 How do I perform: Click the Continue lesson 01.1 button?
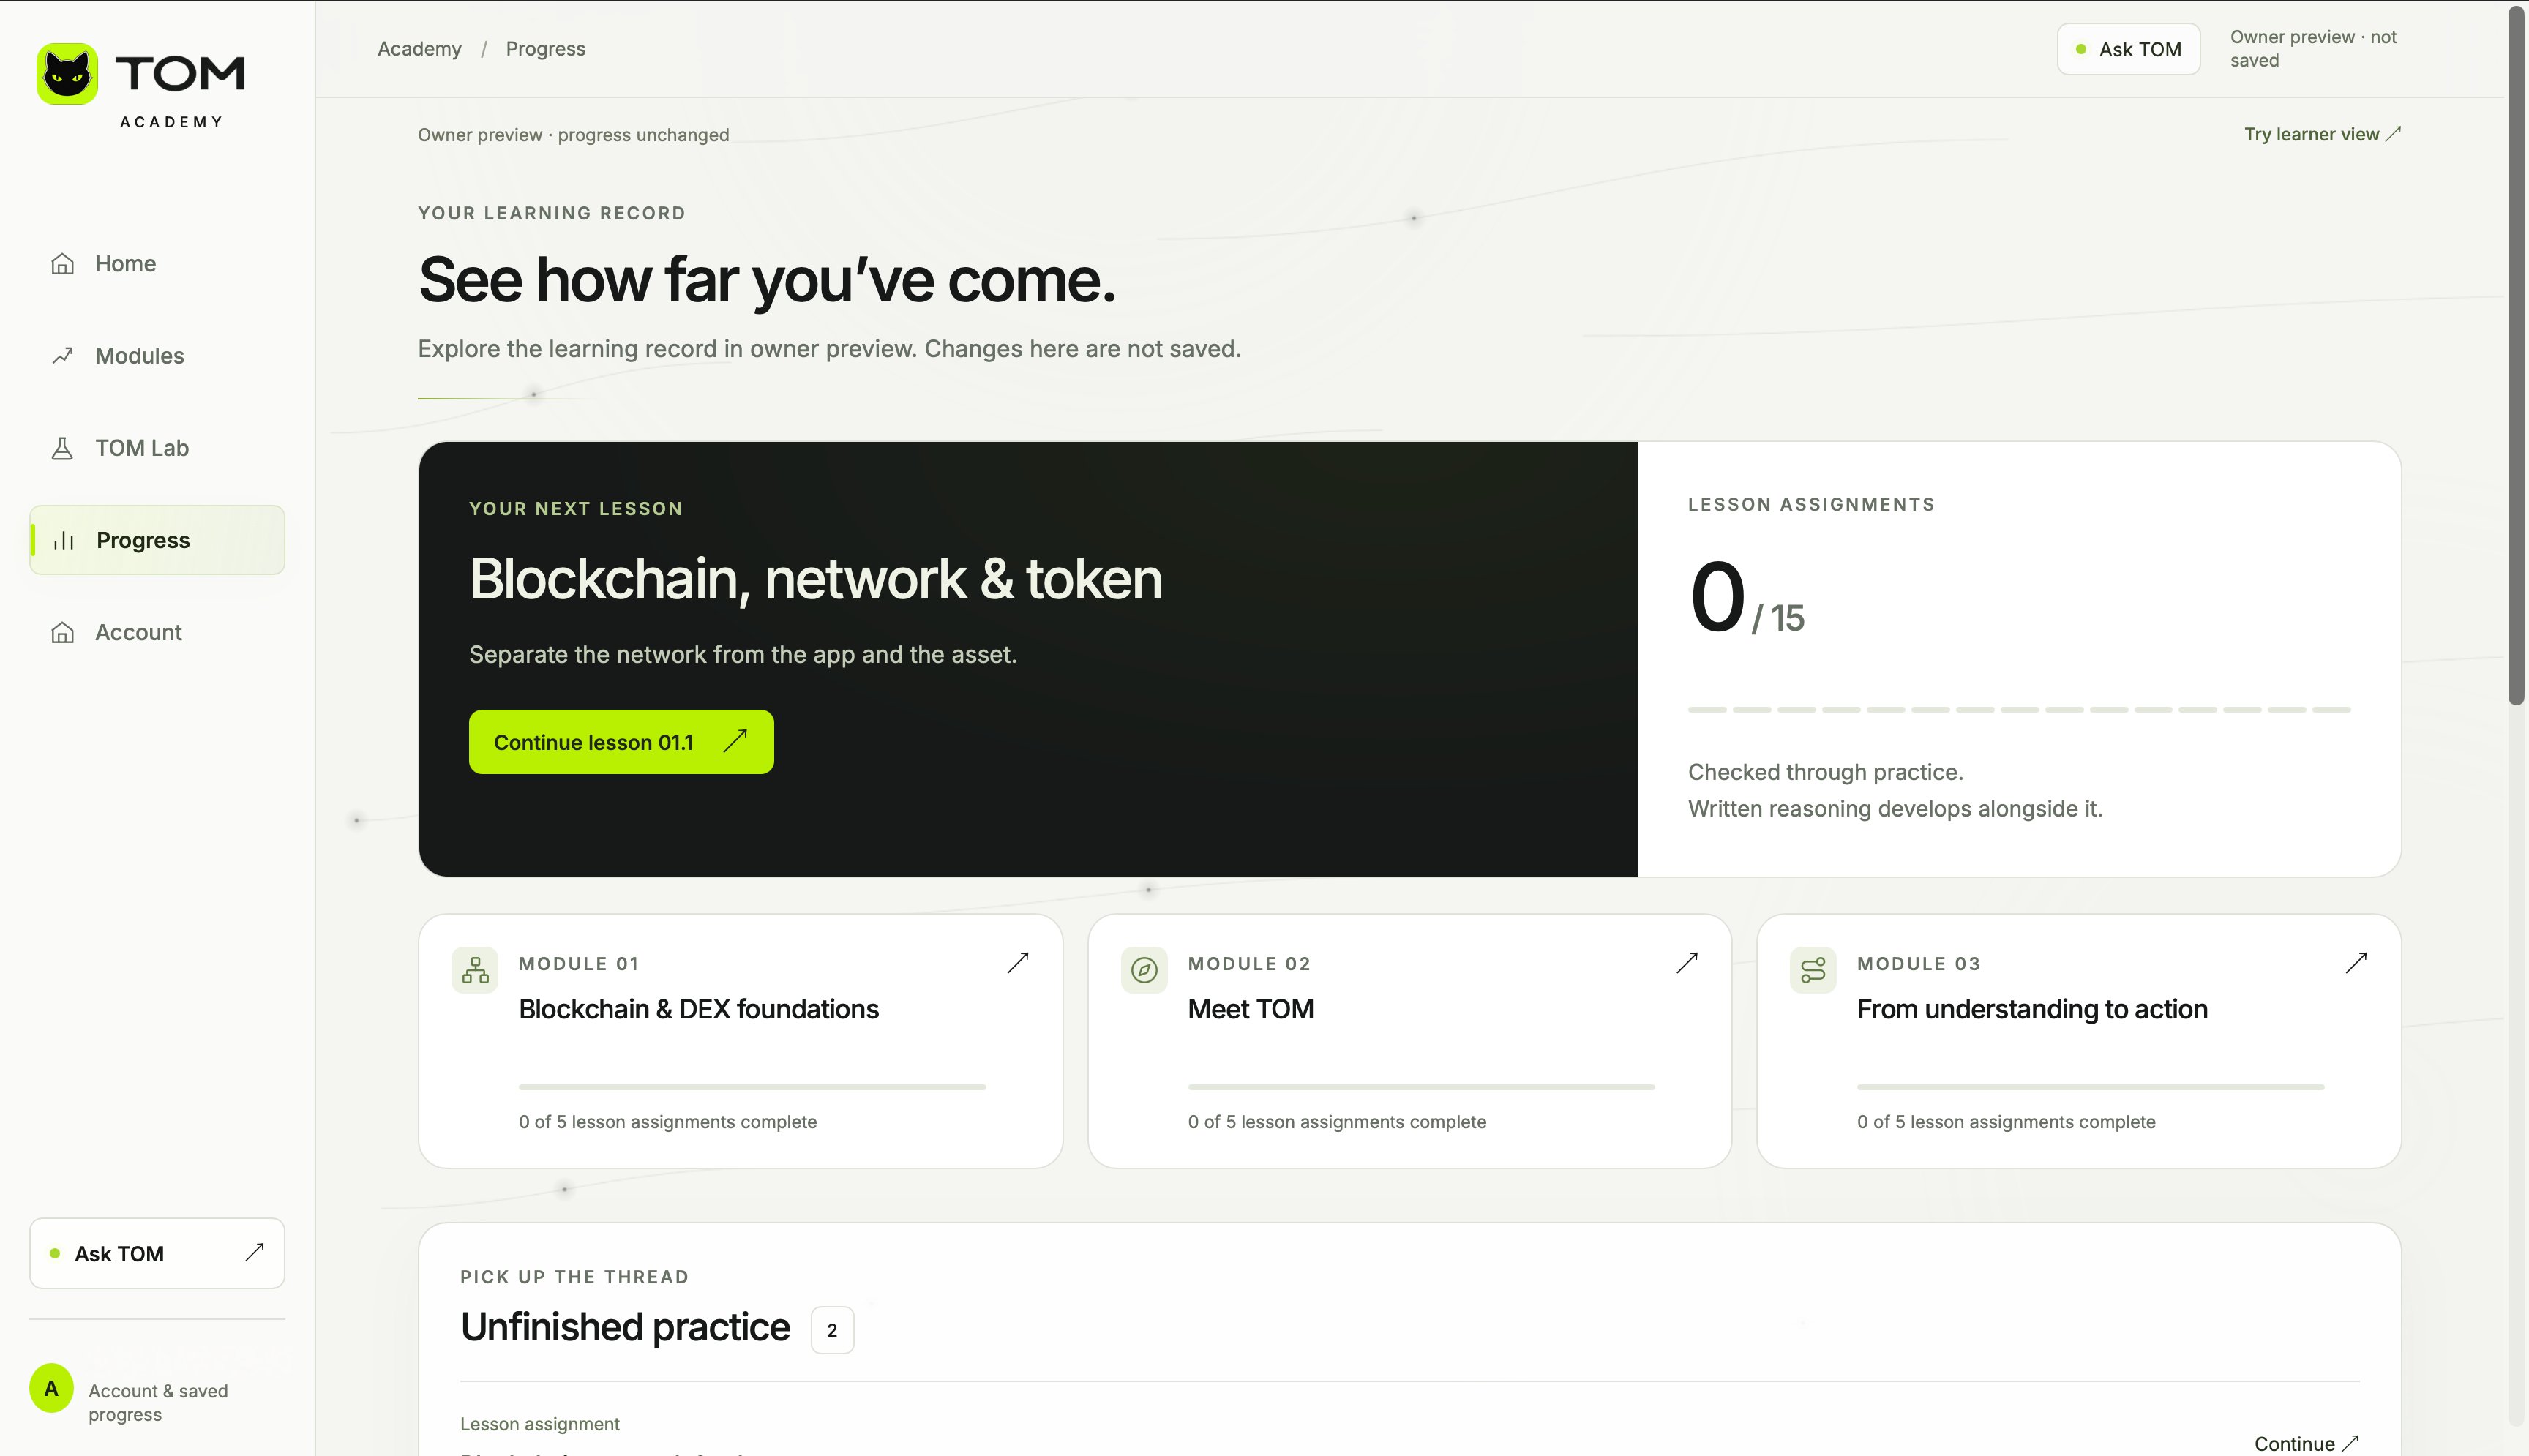pyautogui.click(x=621, y=742)
